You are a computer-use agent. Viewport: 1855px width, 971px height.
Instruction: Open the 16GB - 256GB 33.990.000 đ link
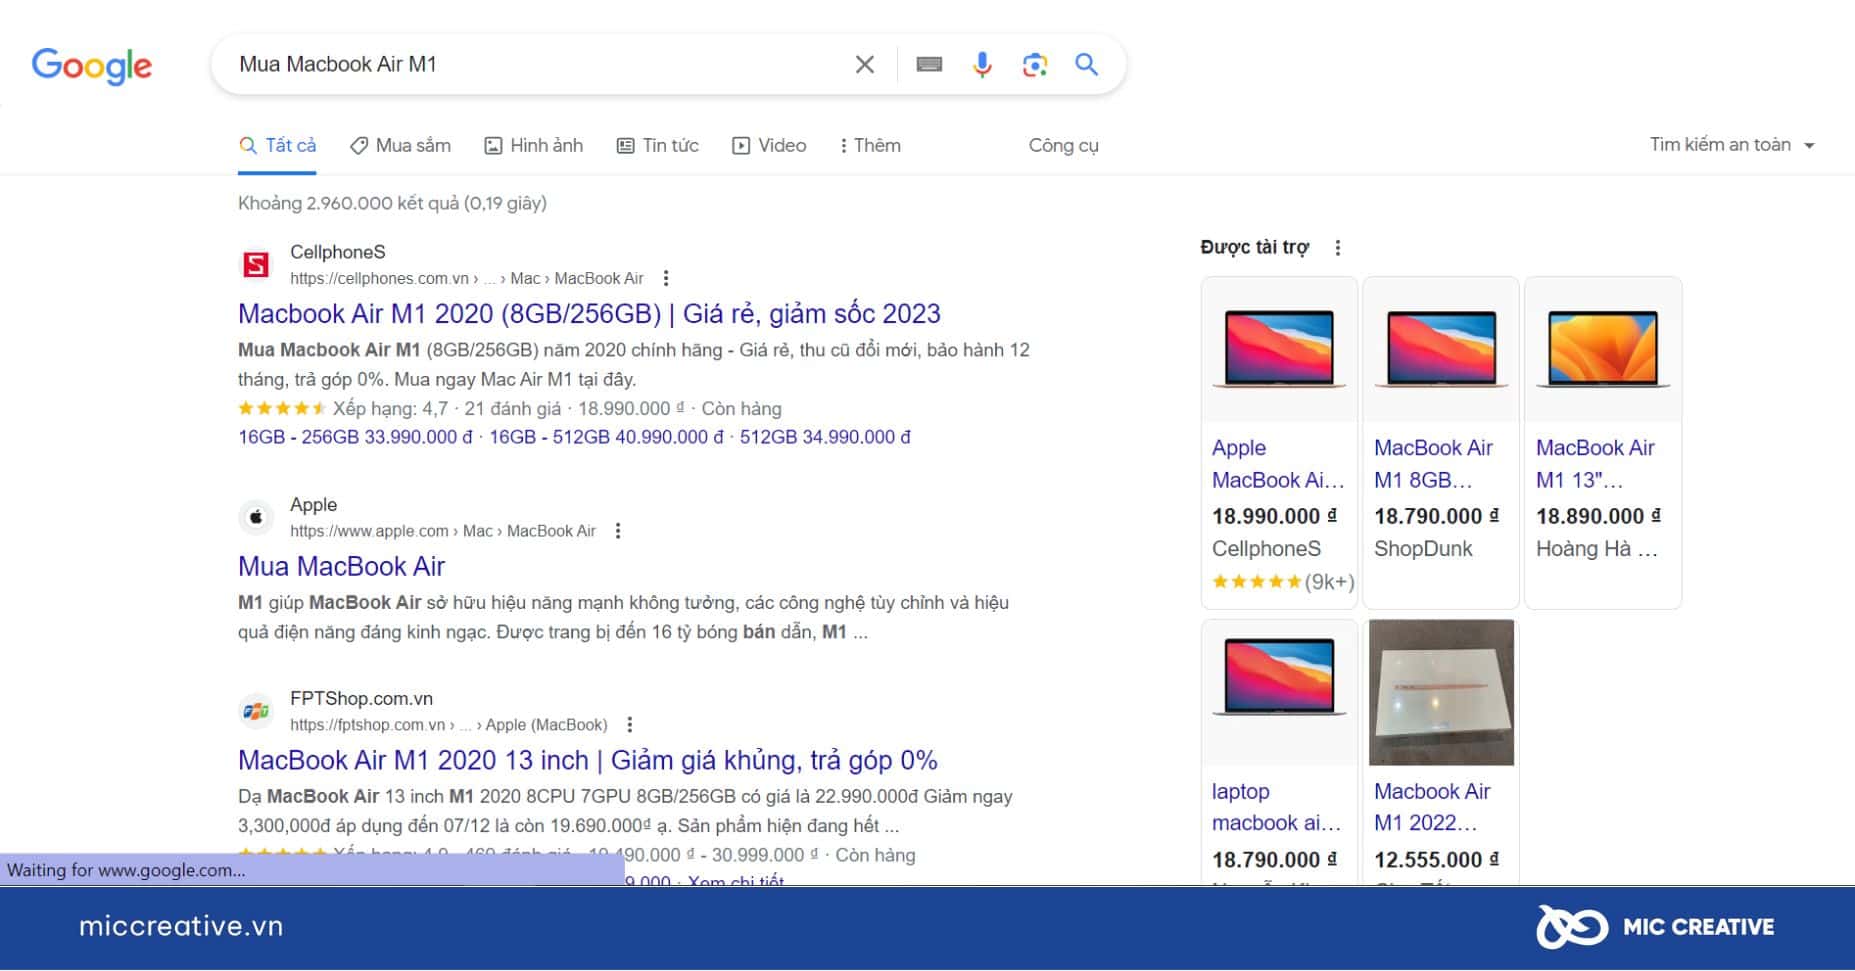(x=355, y=437)
